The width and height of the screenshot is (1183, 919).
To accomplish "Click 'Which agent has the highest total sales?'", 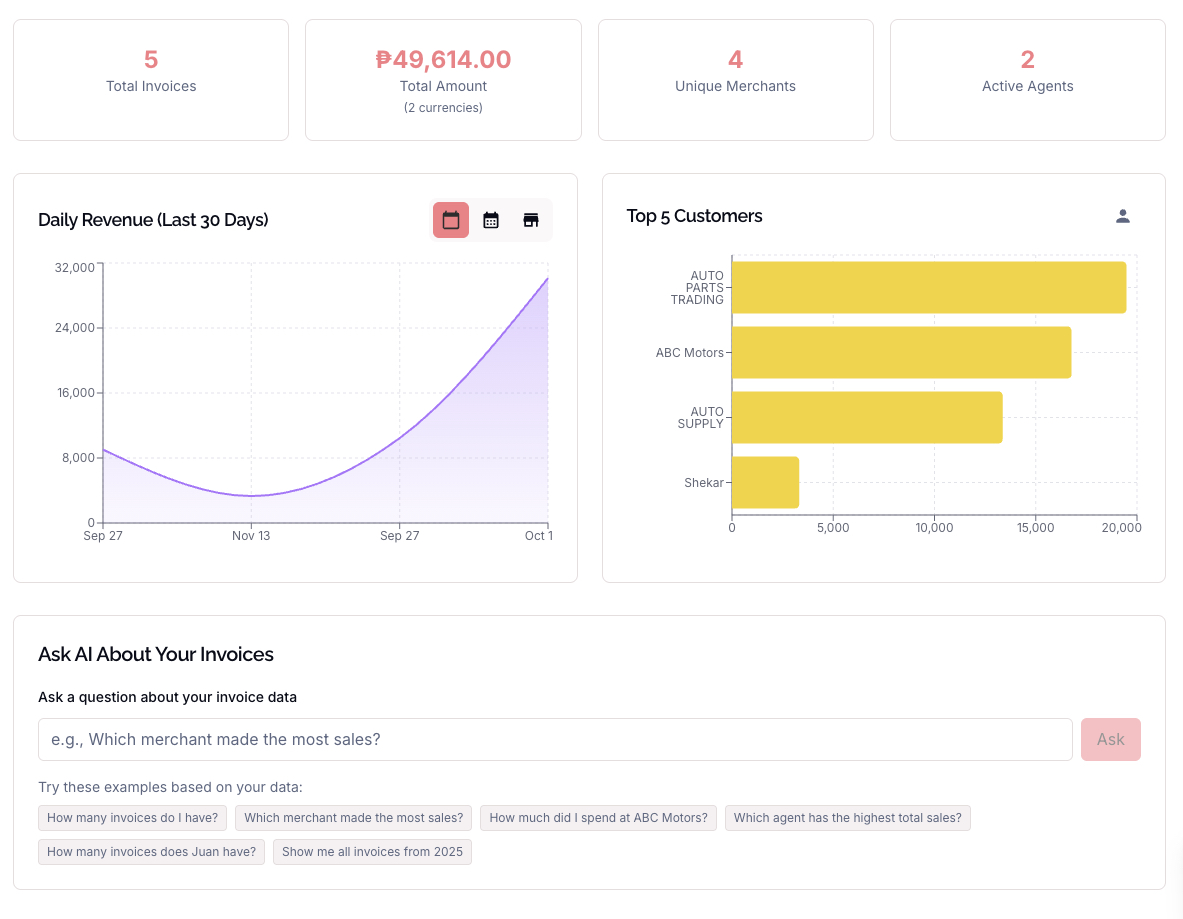I will pyautogui.click(x=848, y=818).
